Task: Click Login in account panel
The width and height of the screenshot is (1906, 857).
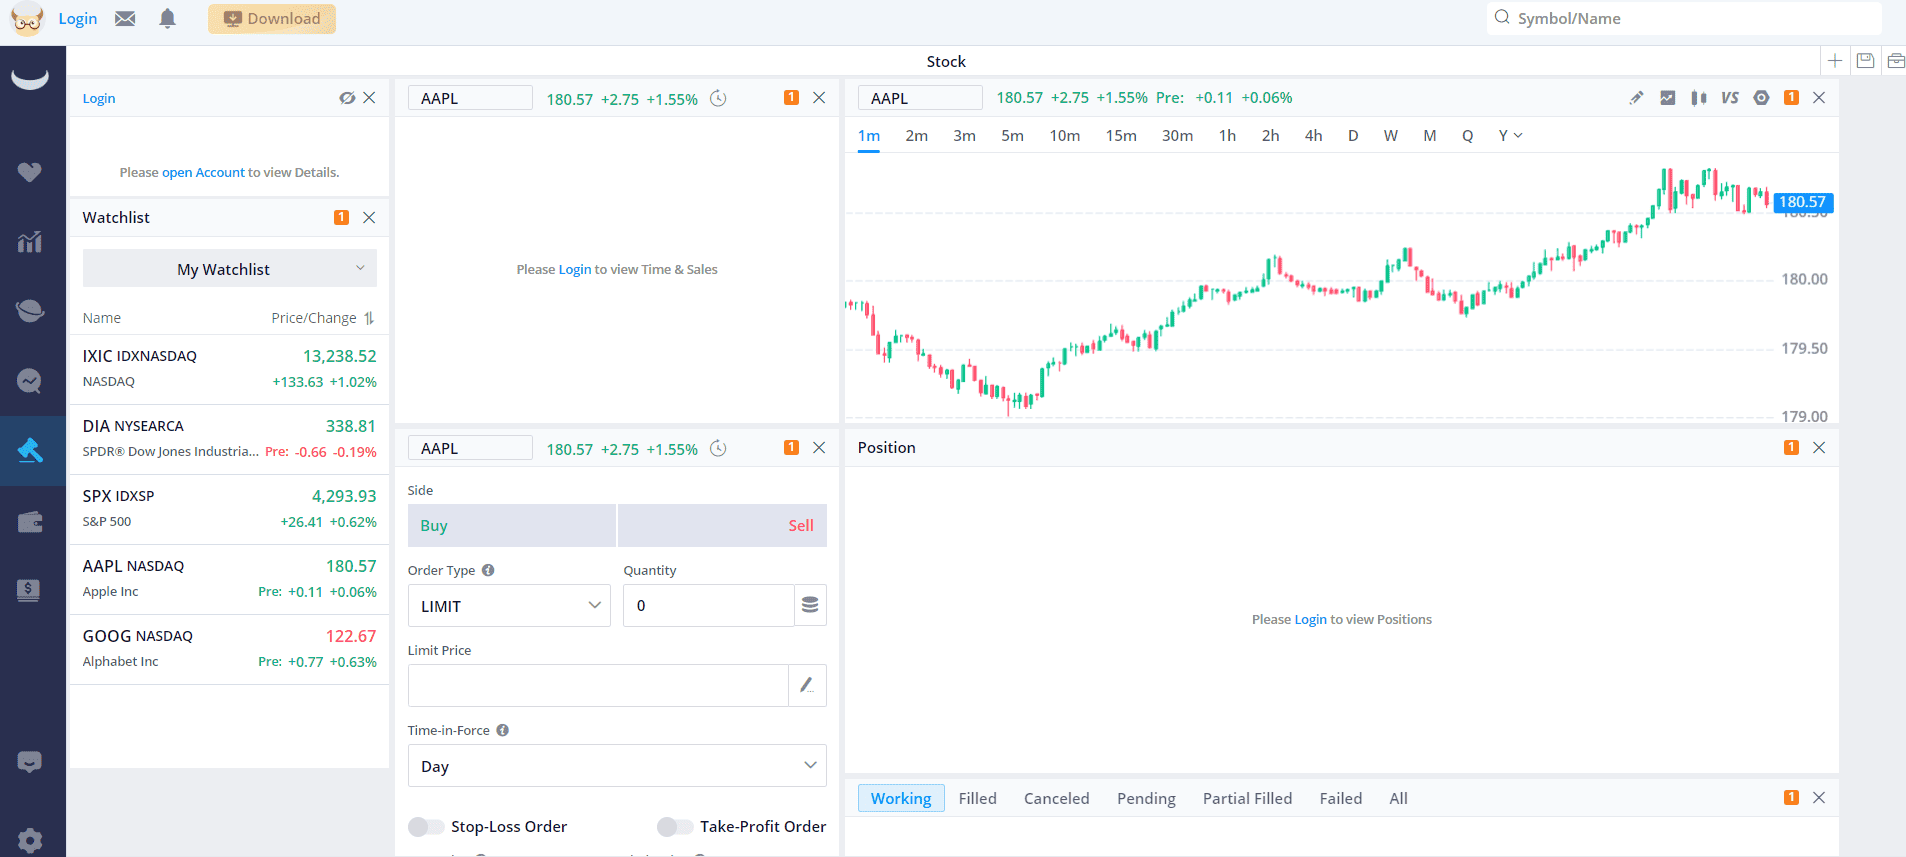Action: tap(99, 98)
